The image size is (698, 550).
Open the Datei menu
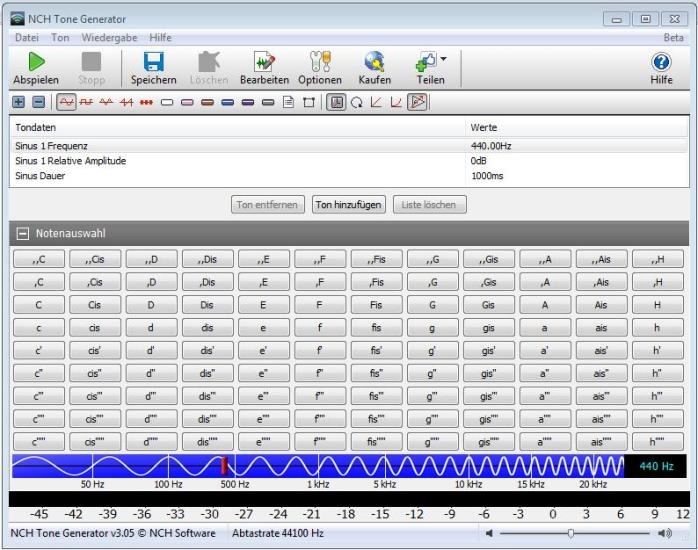(27, 38)
